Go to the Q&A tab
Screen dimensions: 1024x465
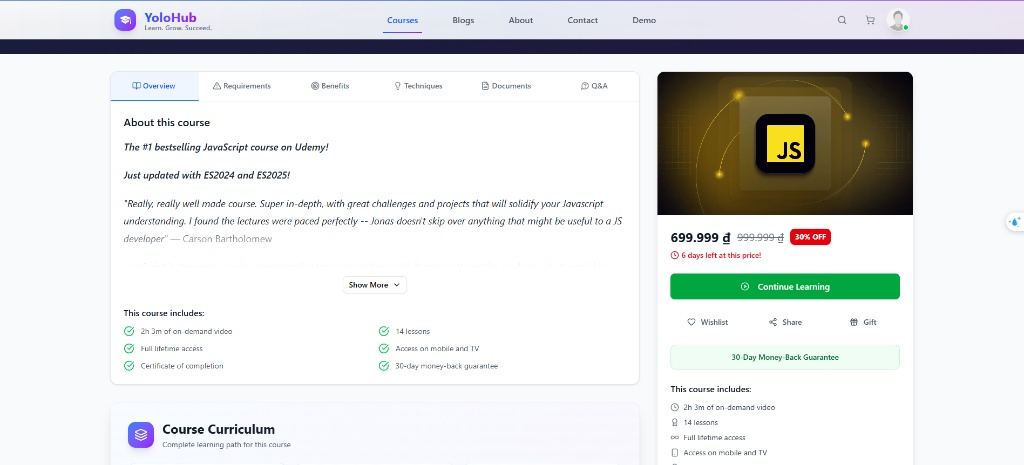pos(594,86)
